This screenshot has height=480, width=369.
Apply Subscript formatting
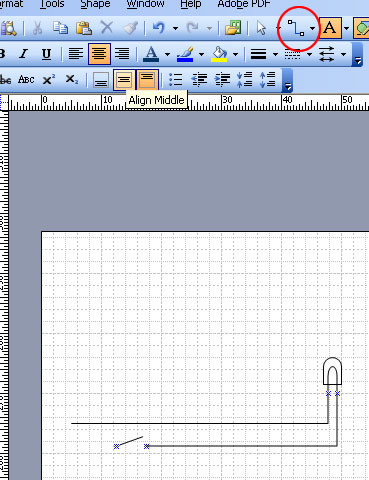click(x=72, y=80)
